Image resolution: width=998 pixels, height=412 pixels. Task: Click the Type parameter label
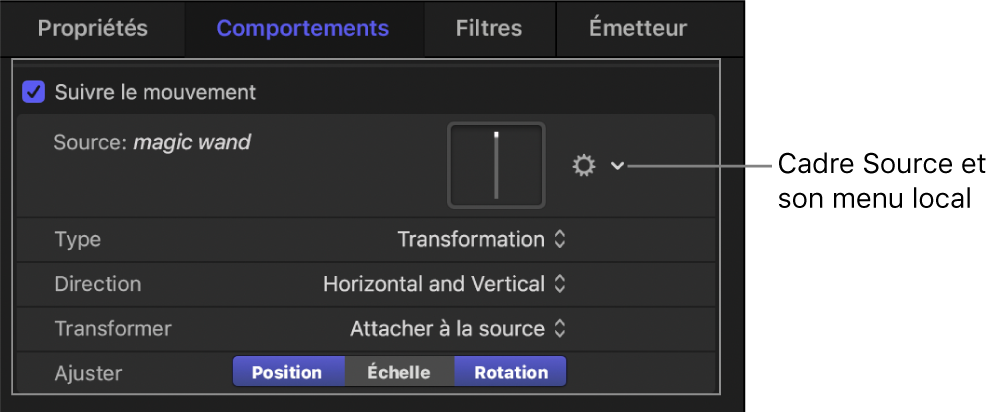77,240
